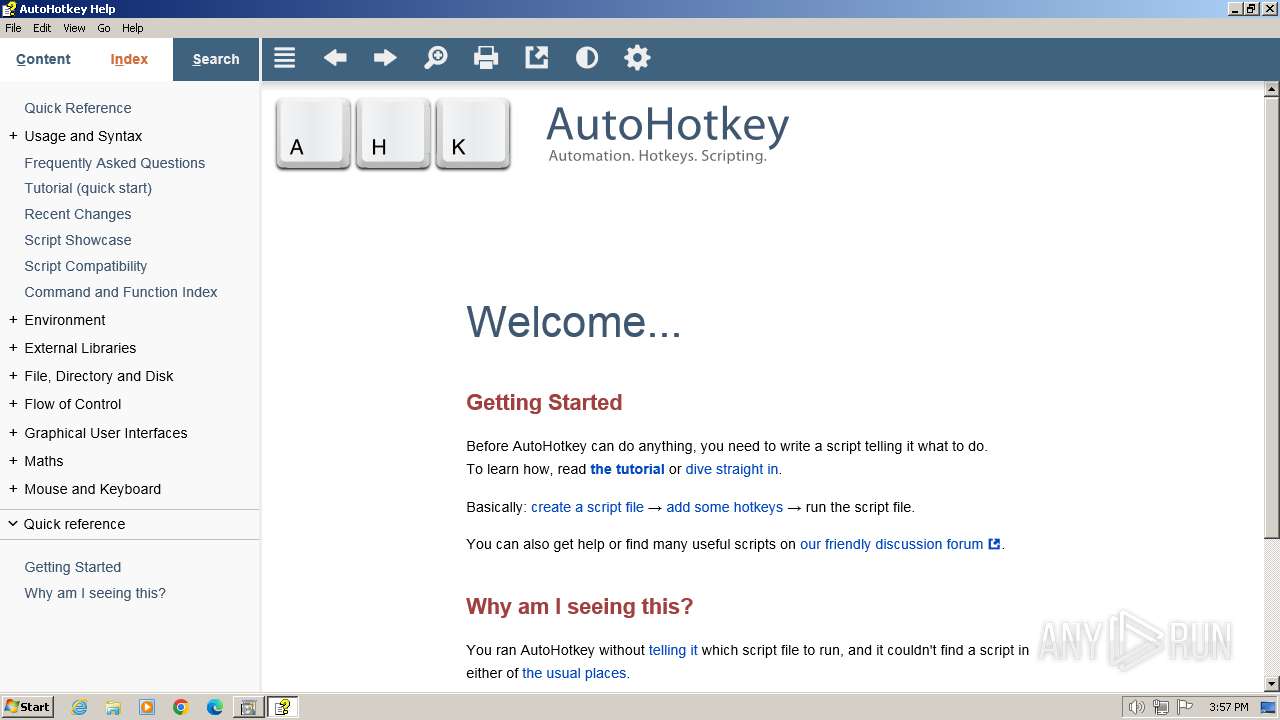The image size is (1280, 720).
Task: Open Google Chrome from the taskbar
Action: click(x=181, y=707)
